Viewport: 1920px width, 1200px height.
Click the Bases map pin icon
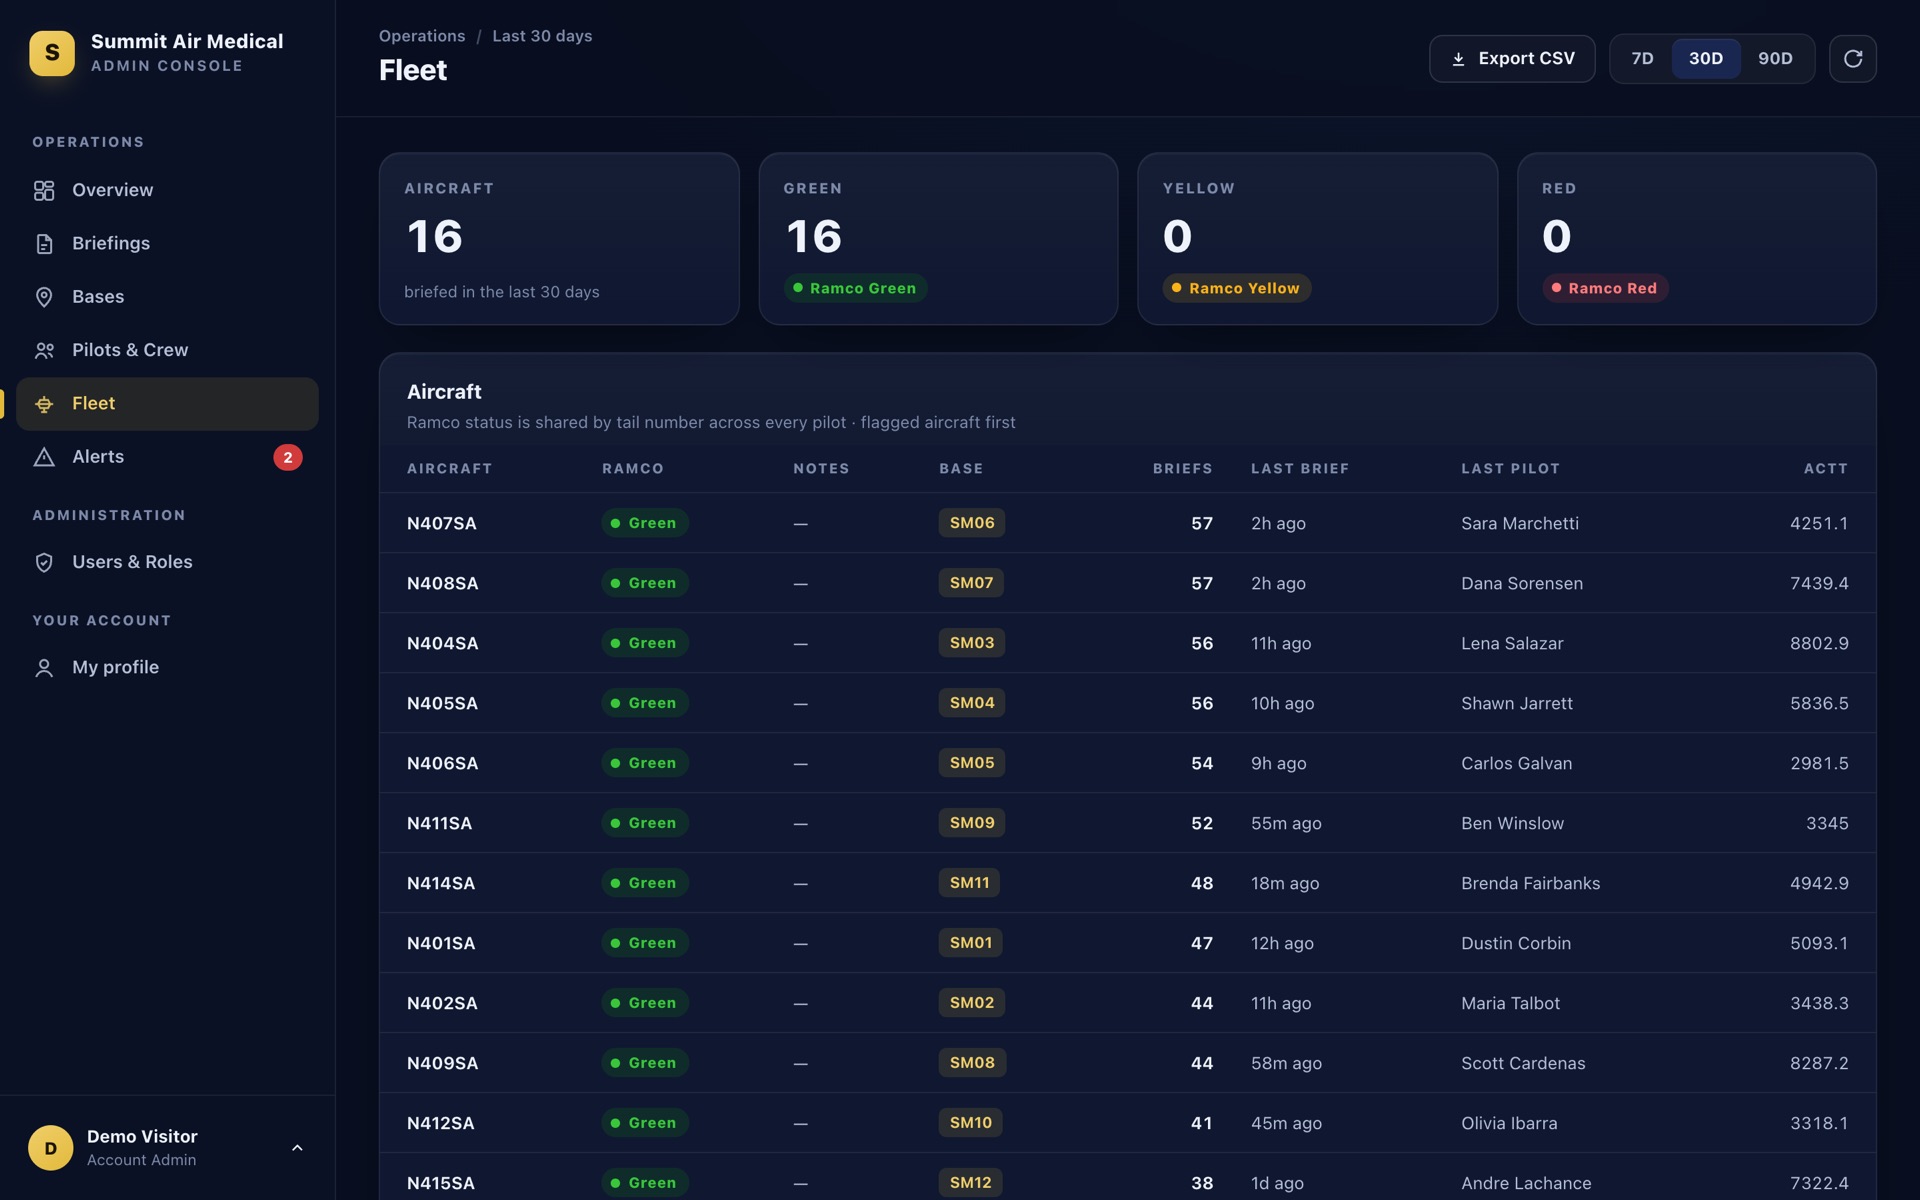point(44,297)
